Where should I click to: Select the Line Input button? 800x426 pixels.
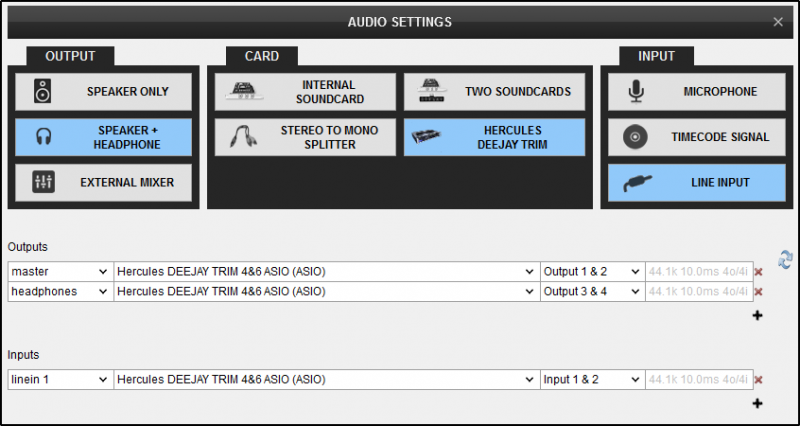tap(696, 183)
